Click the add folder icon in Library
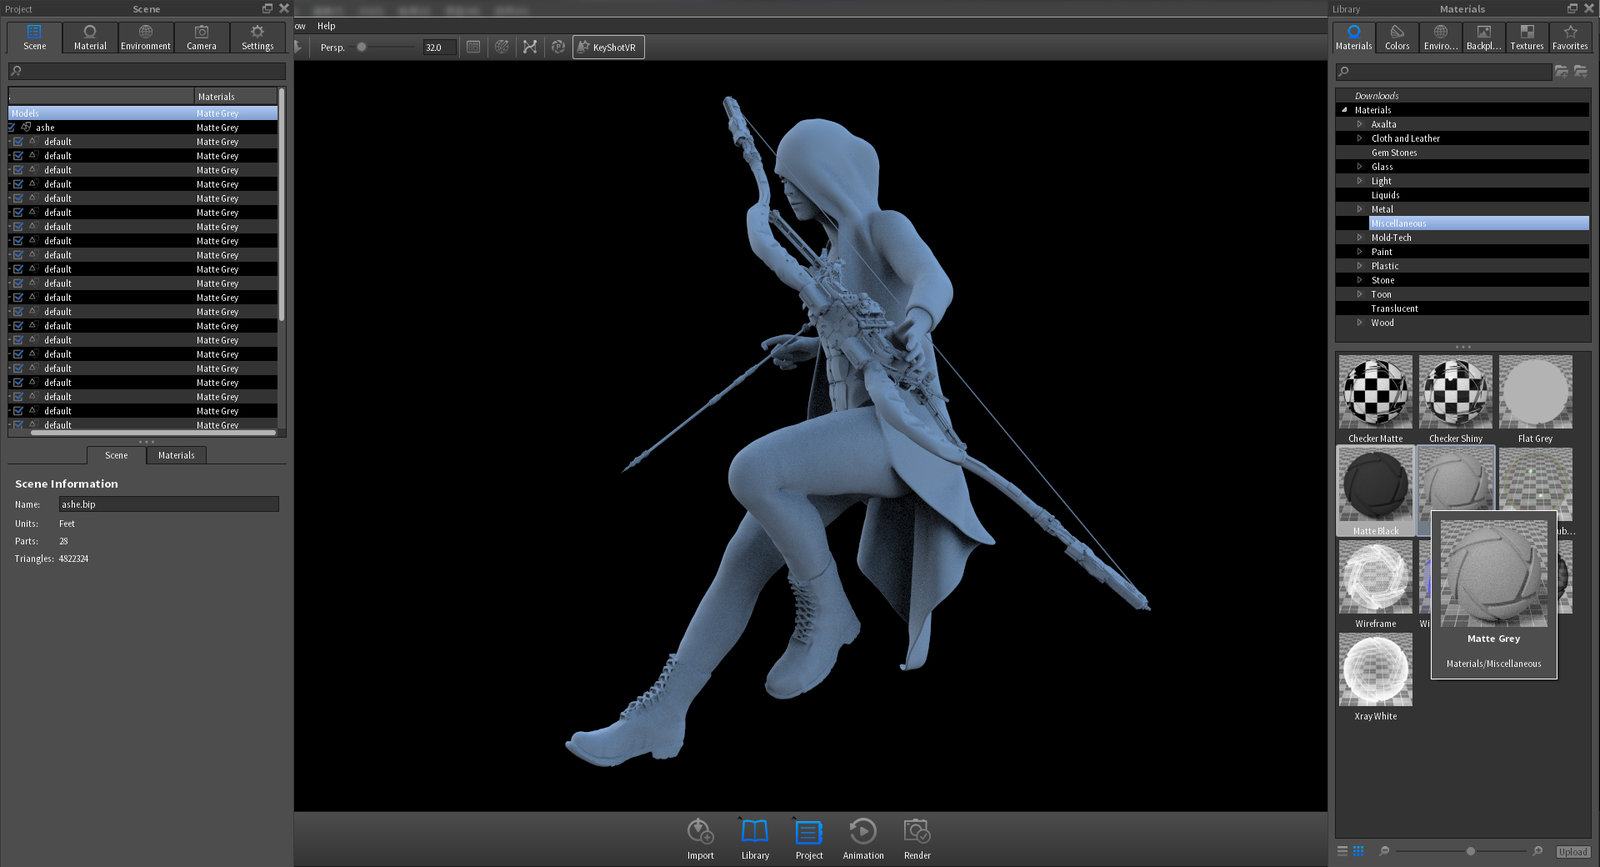Viewport: 1600px width, 867px height. click(x=1561, y=71)
